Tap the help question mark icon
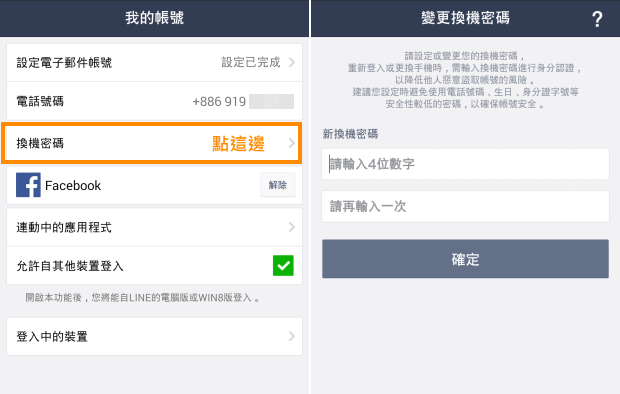Image resolution: width=620 pixels, height=394 pixels. (x=597, y=19)
